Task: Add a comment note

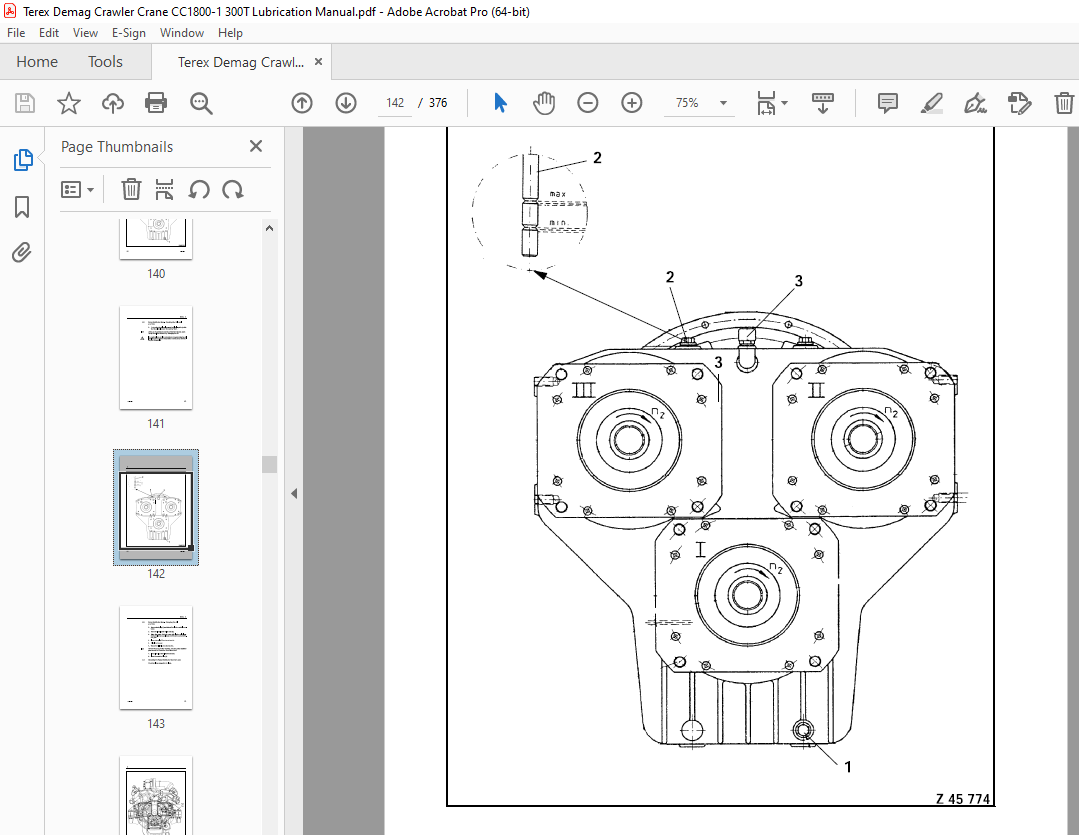Action: point(888,103)
